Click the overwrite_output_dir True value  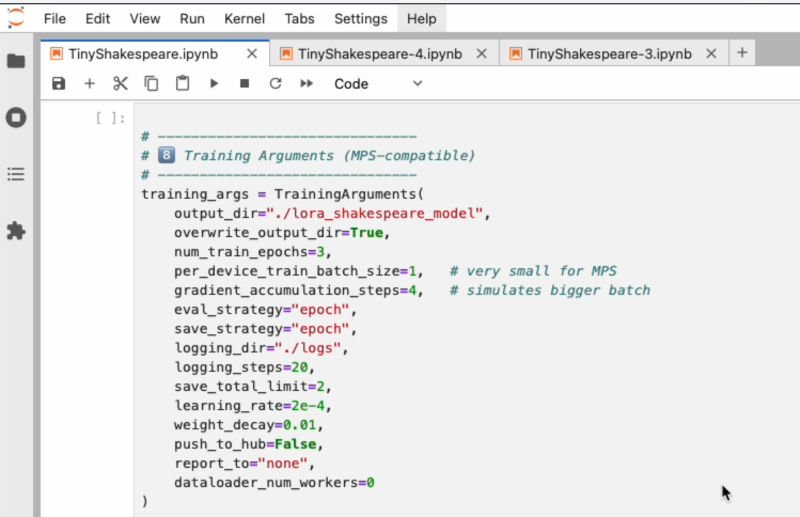coord(366,233)
